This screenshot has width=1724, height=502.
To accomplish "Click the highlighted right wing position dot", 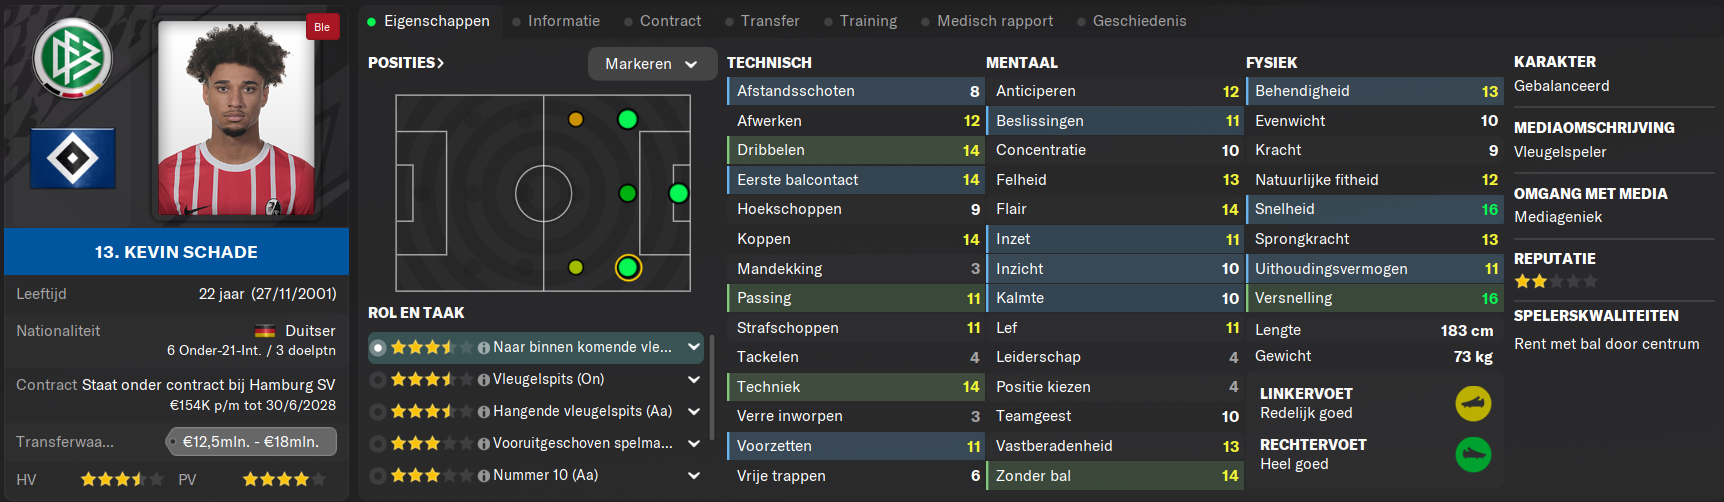I will click(628, 268).
